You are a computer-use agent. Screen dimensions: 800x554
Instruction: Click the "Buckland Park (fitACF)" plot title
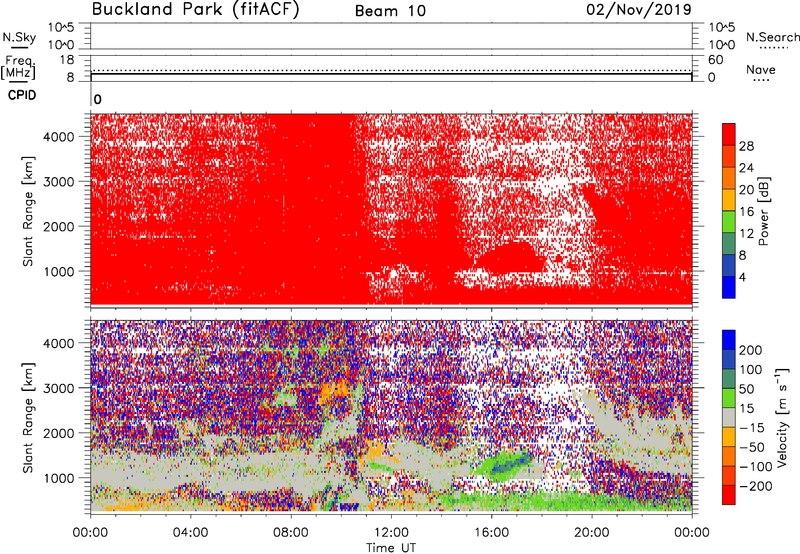coord(195,9)
